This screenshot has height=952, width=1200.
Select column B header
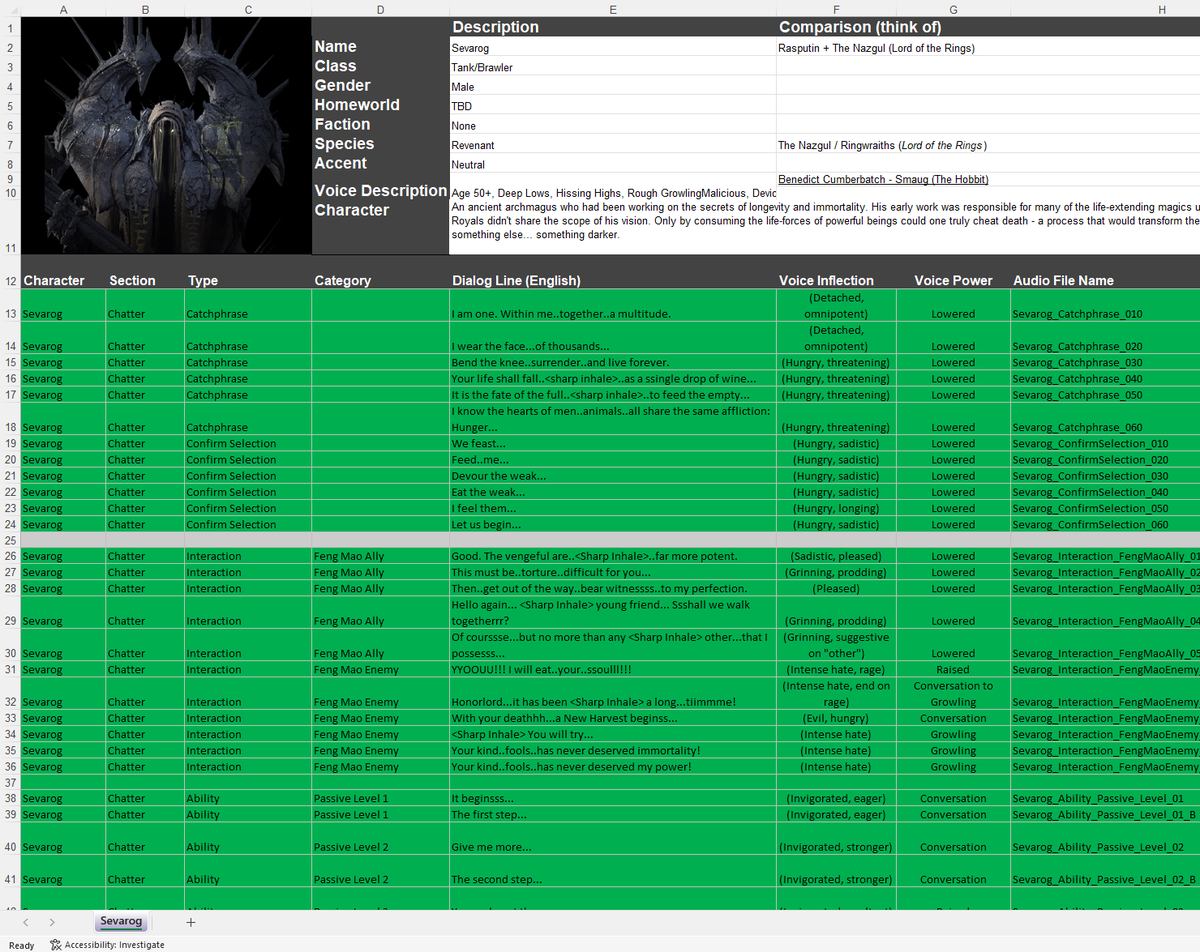(145, 8)
